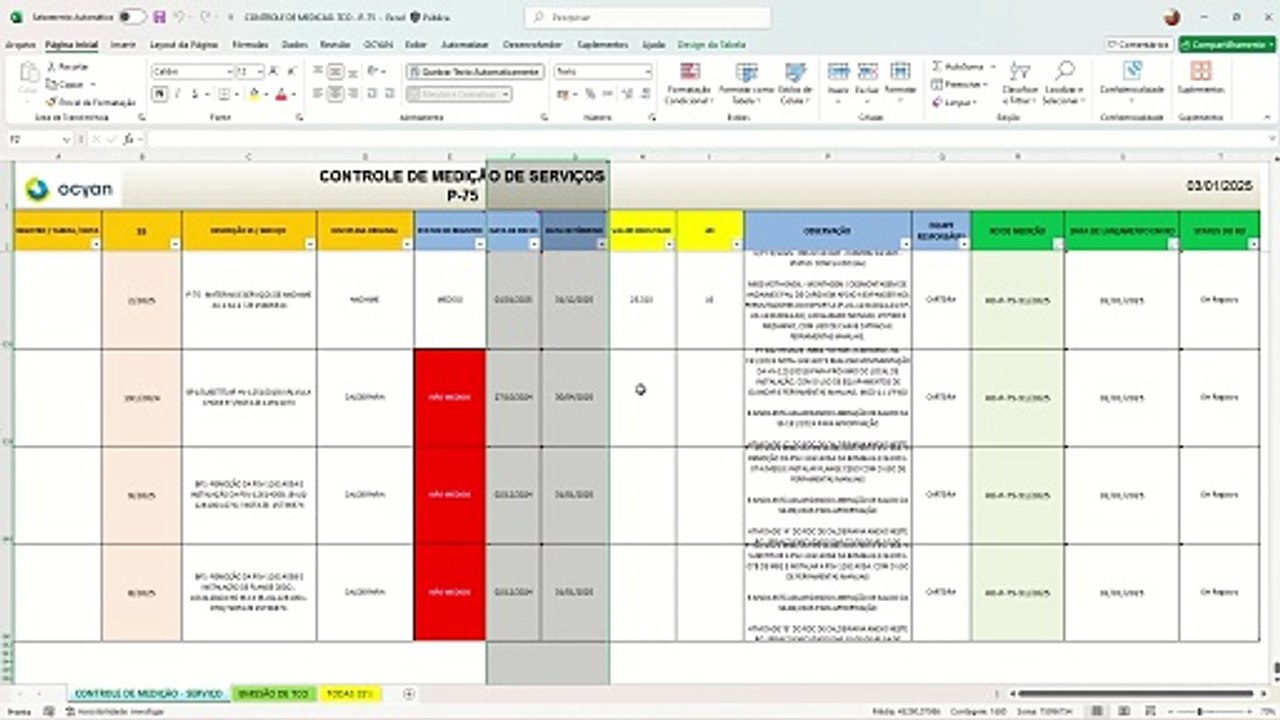Open the Confidencialidade menu
This screenshot has height=720, width=1280.
[x=1132, y=80]
